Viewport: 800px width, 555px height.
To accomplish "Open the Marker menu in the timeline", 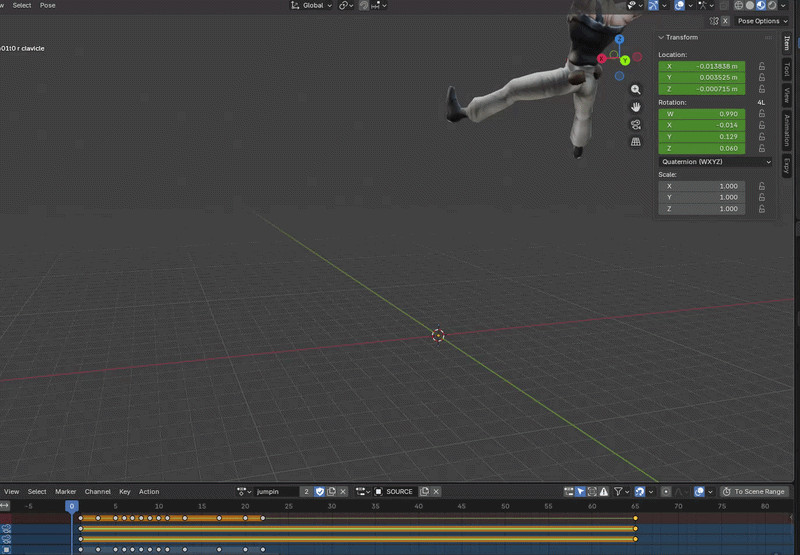I will [x=66, y=492].
